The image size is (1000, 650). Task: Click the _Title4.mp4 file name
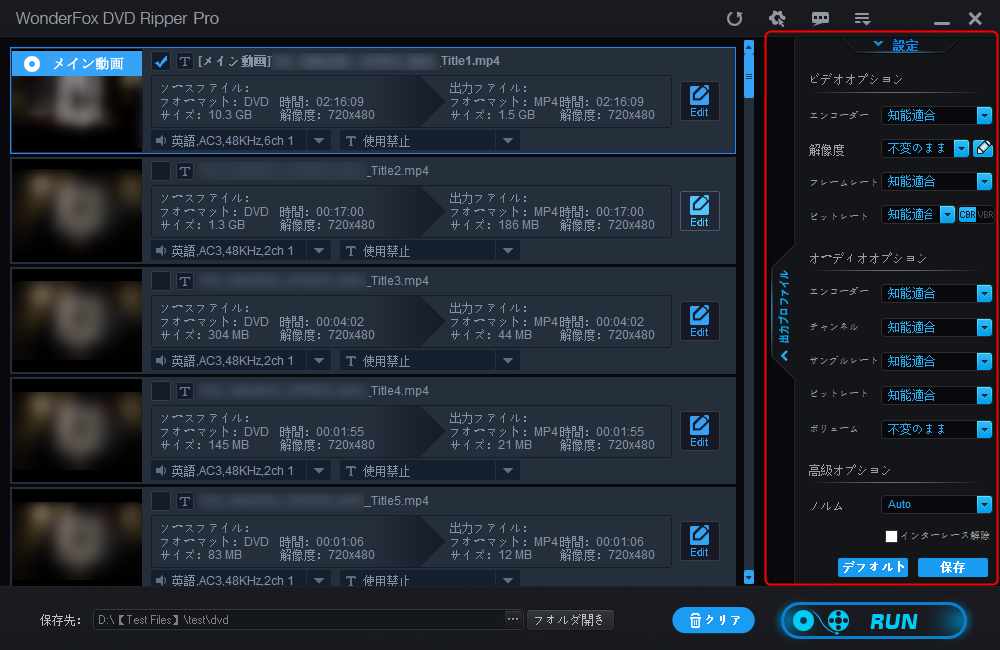398,391
